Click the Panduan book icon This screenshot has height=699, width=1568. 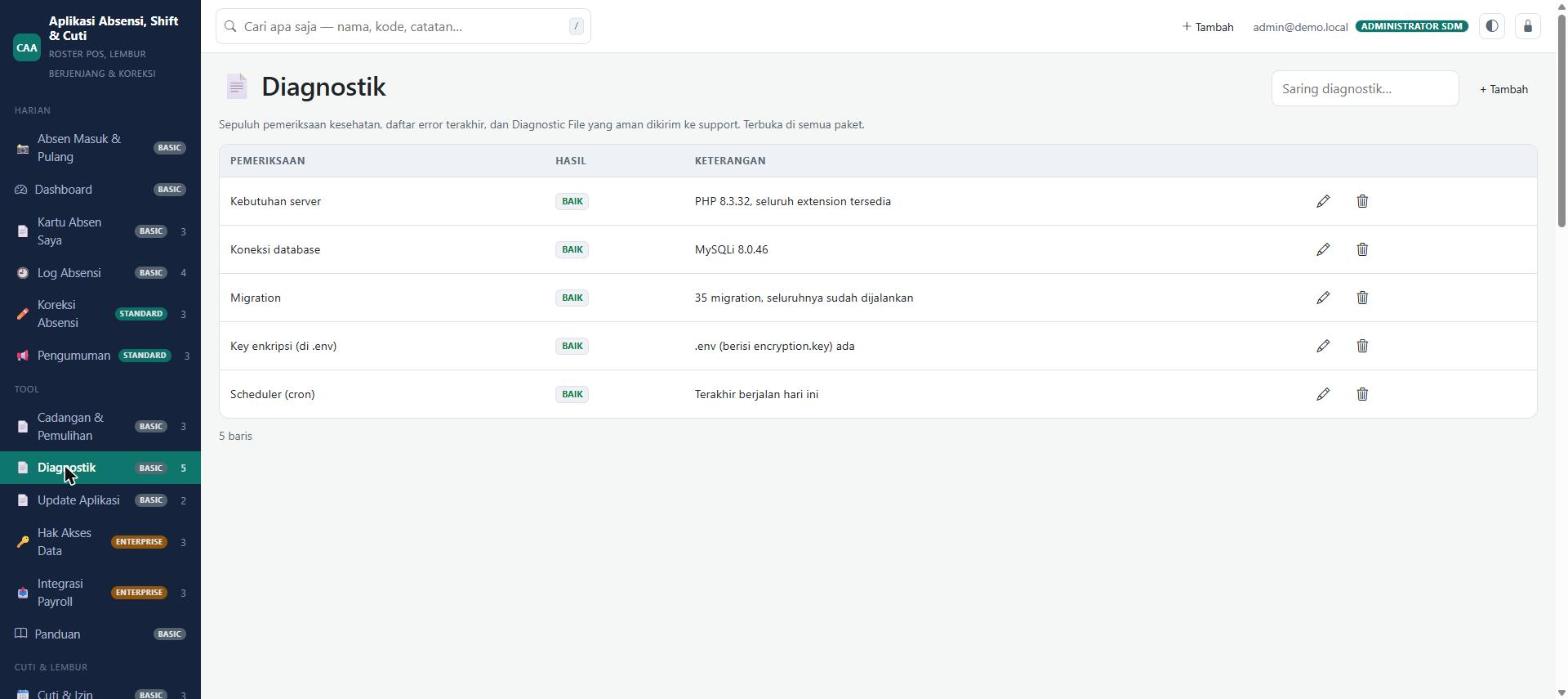[21, 634]
